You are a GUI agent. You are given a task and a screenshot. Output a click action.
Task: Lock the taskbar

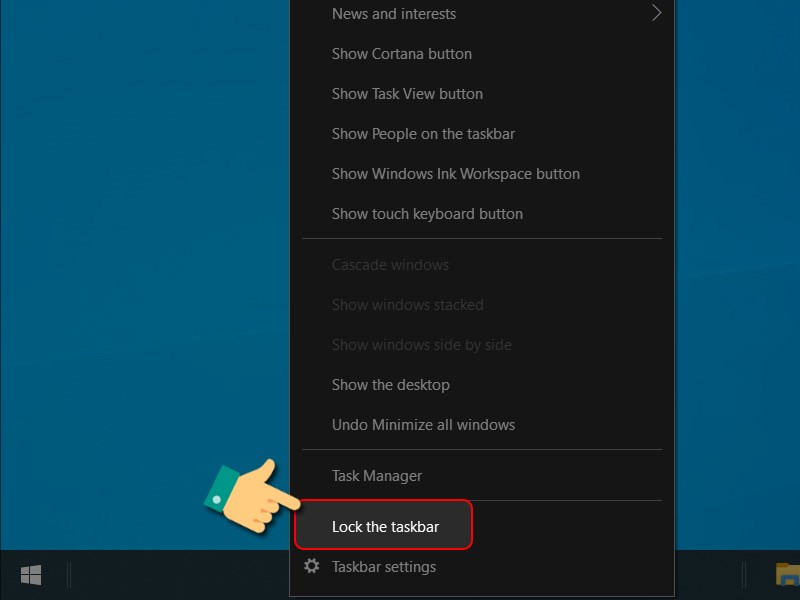point(383,524)
